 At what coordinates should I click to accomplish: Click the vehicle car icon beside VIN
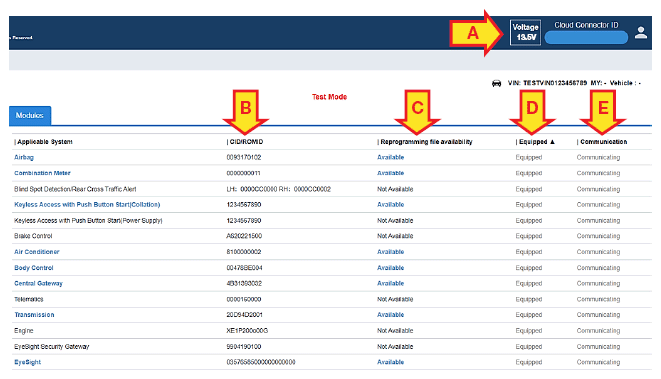[497, 83]
